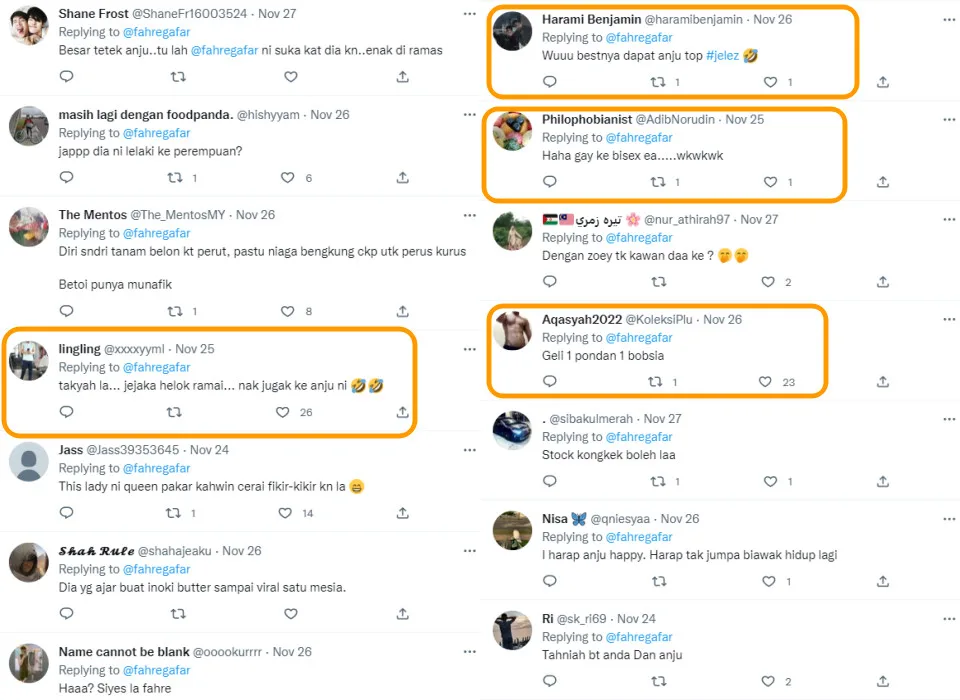960x700 pixels.
Task: Like Aqasyah2022's tweet with 23 likes
Action: click(765, 382)
